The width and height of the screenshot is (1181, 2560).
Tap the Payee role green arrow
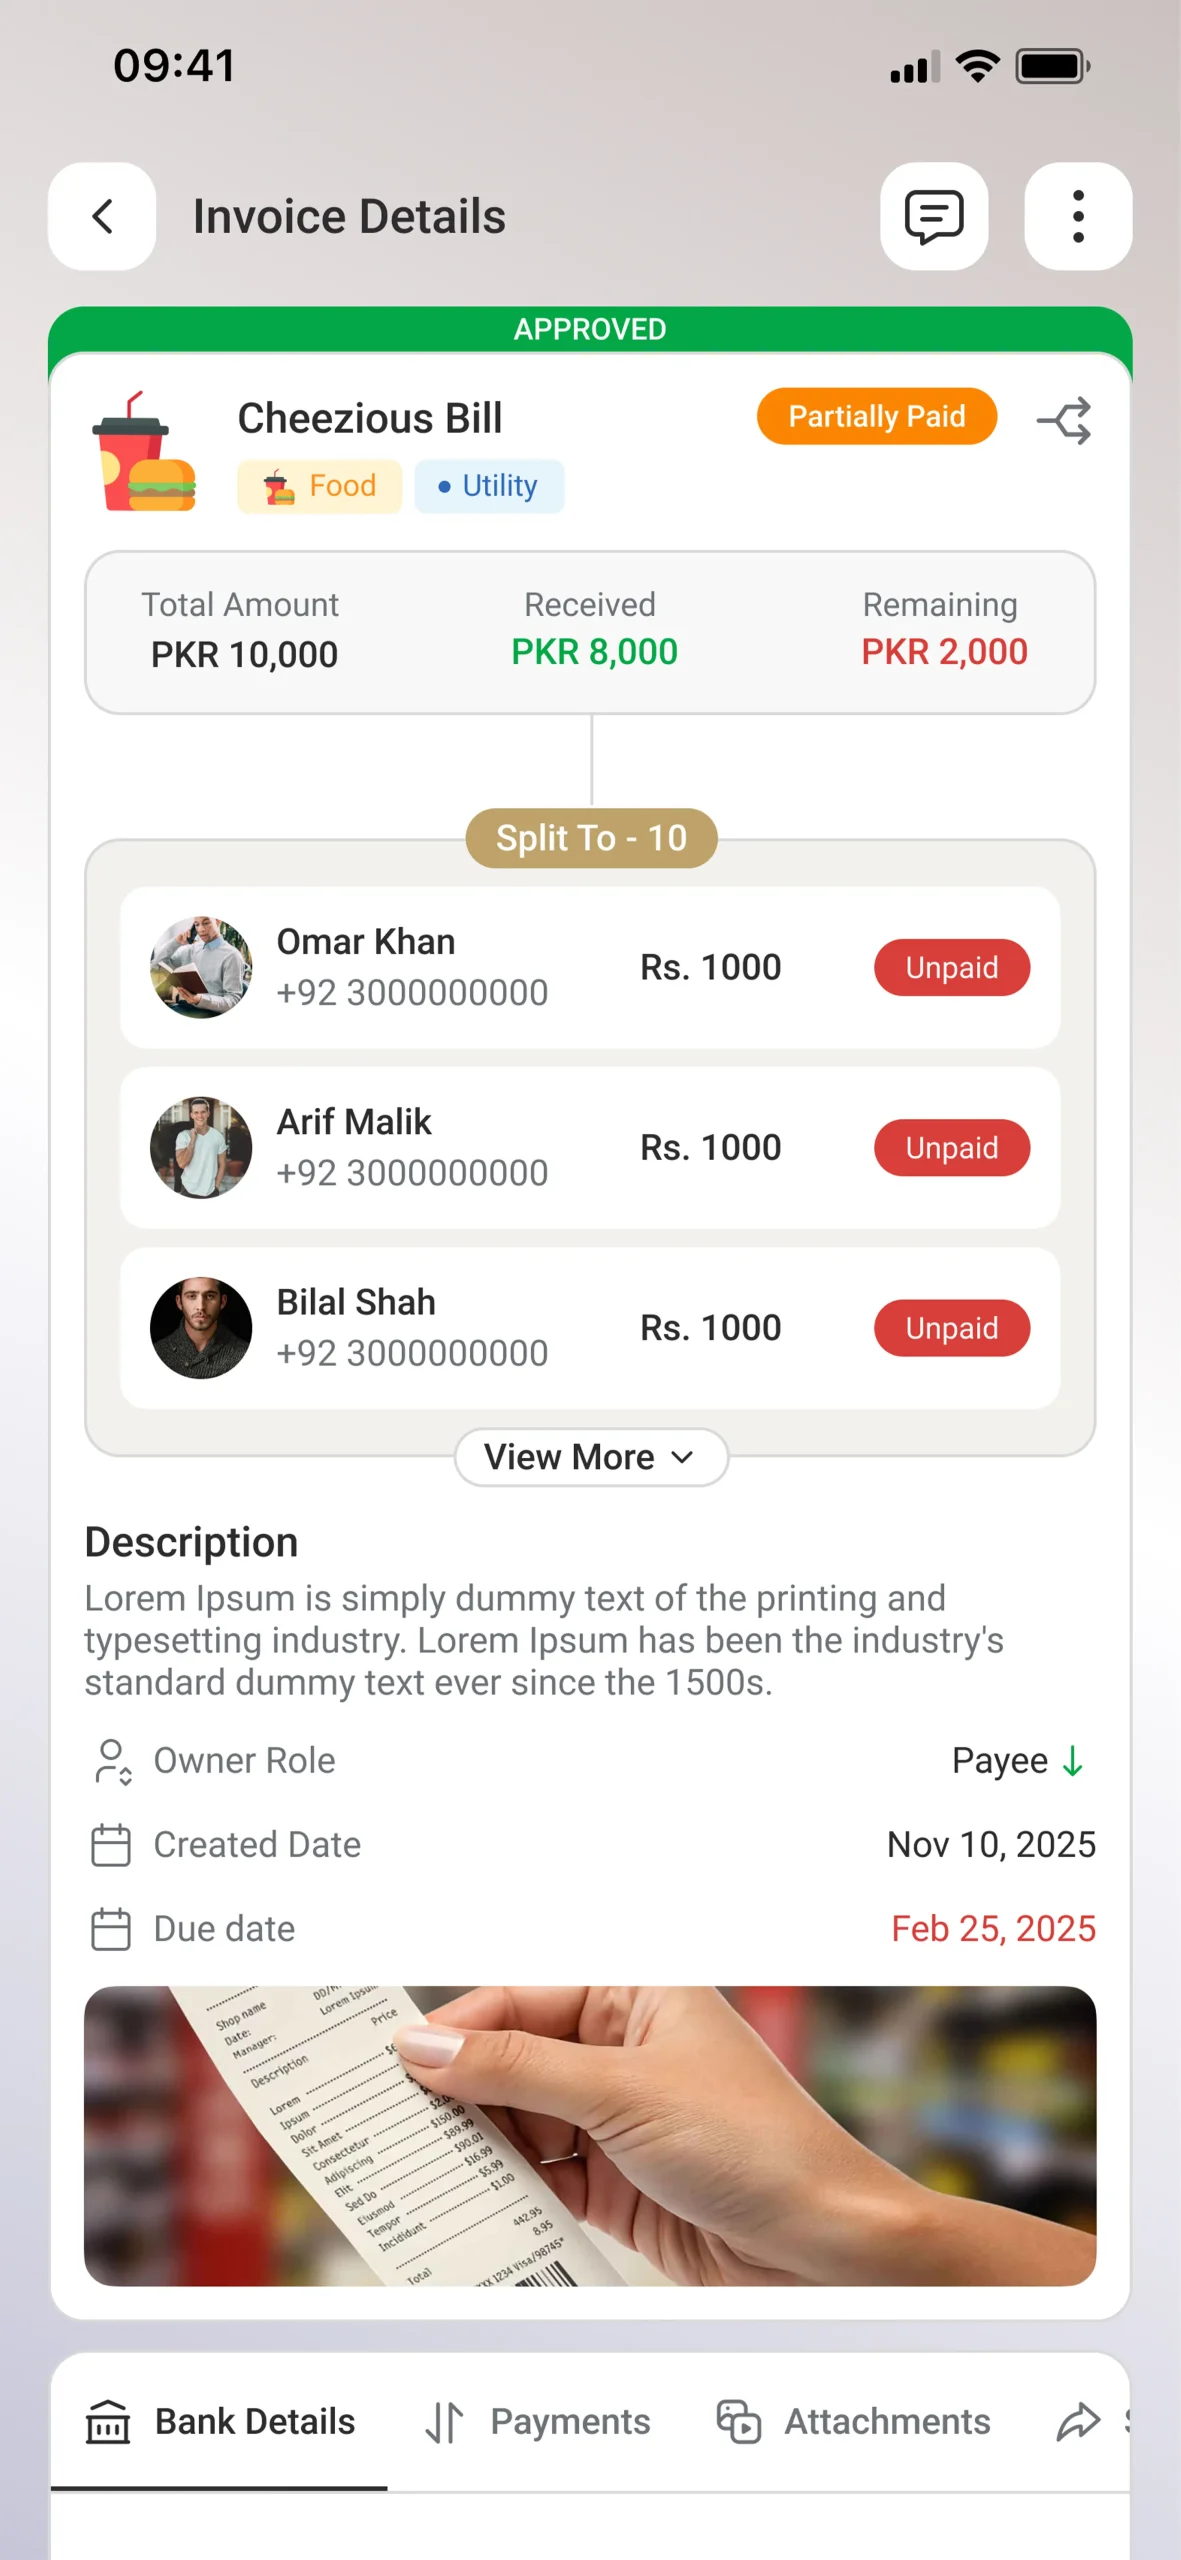tap(1073, 1761)
